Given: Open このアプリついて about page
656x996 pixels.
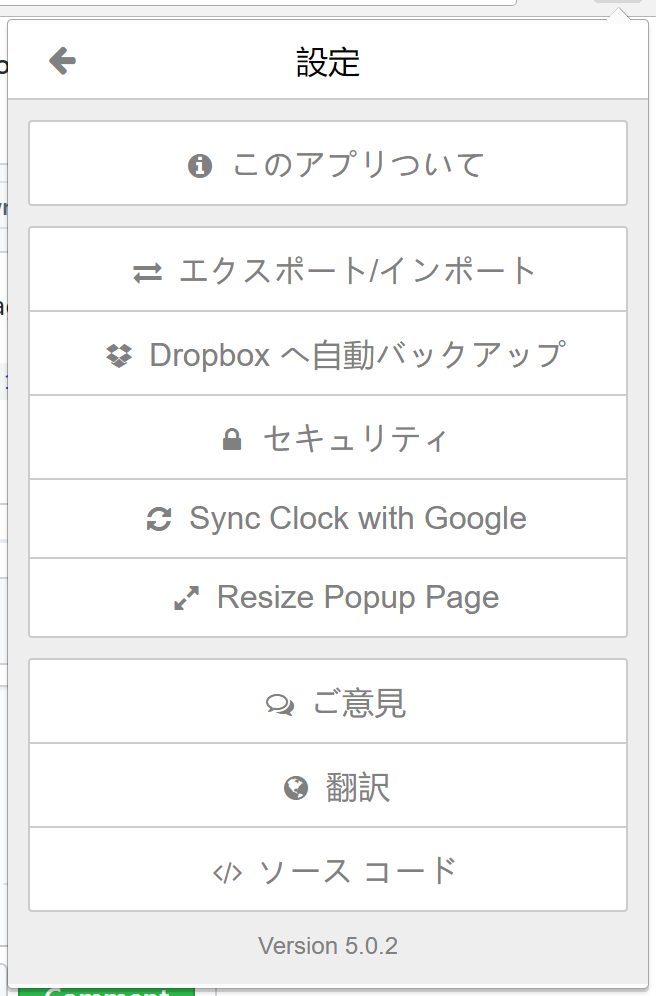Looking at the screenshot, I should (x=358, y=164).
